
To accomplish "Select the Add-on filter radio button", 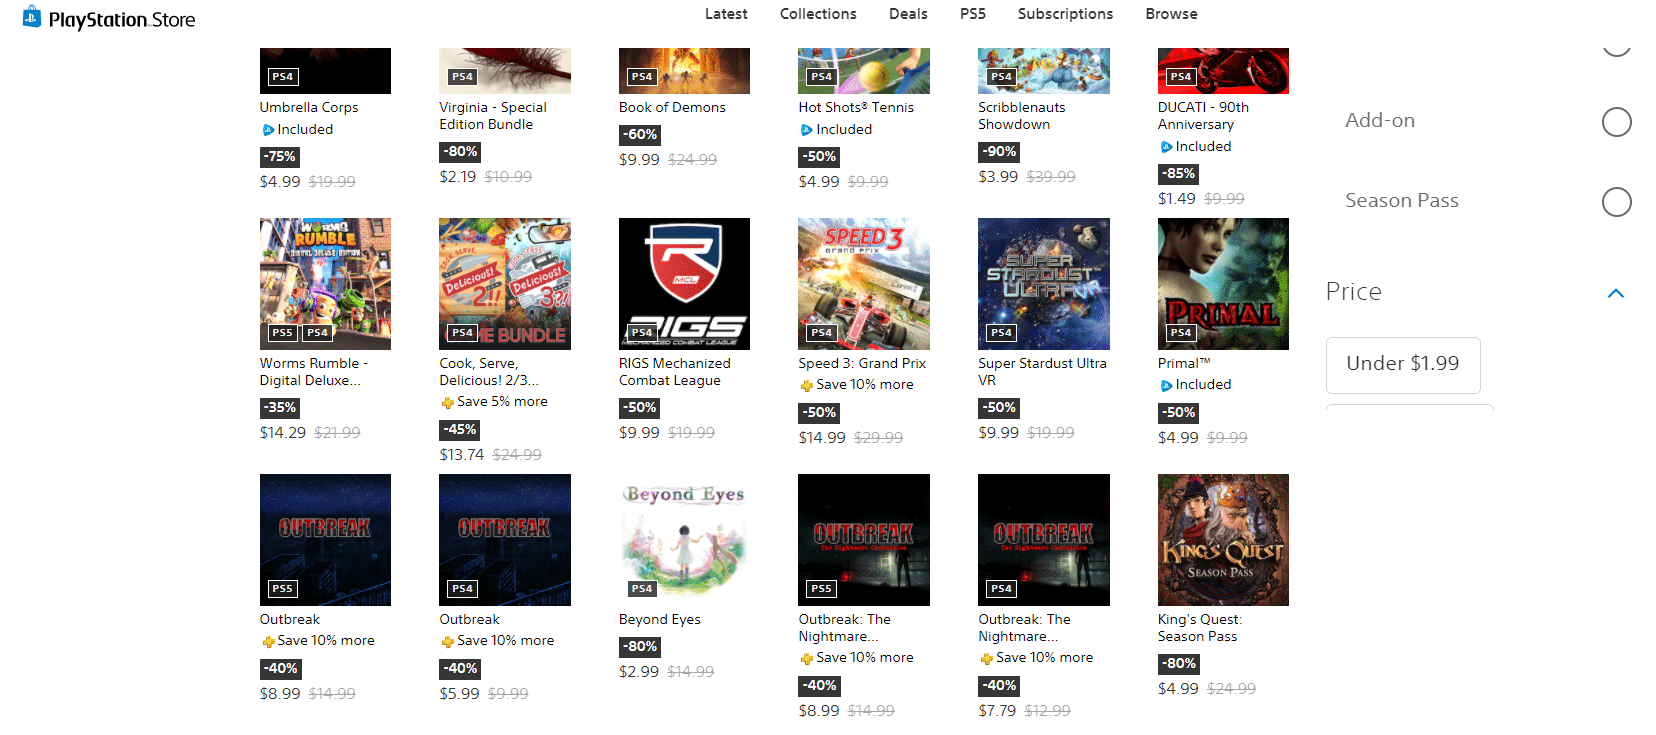I will point(1616,122).
